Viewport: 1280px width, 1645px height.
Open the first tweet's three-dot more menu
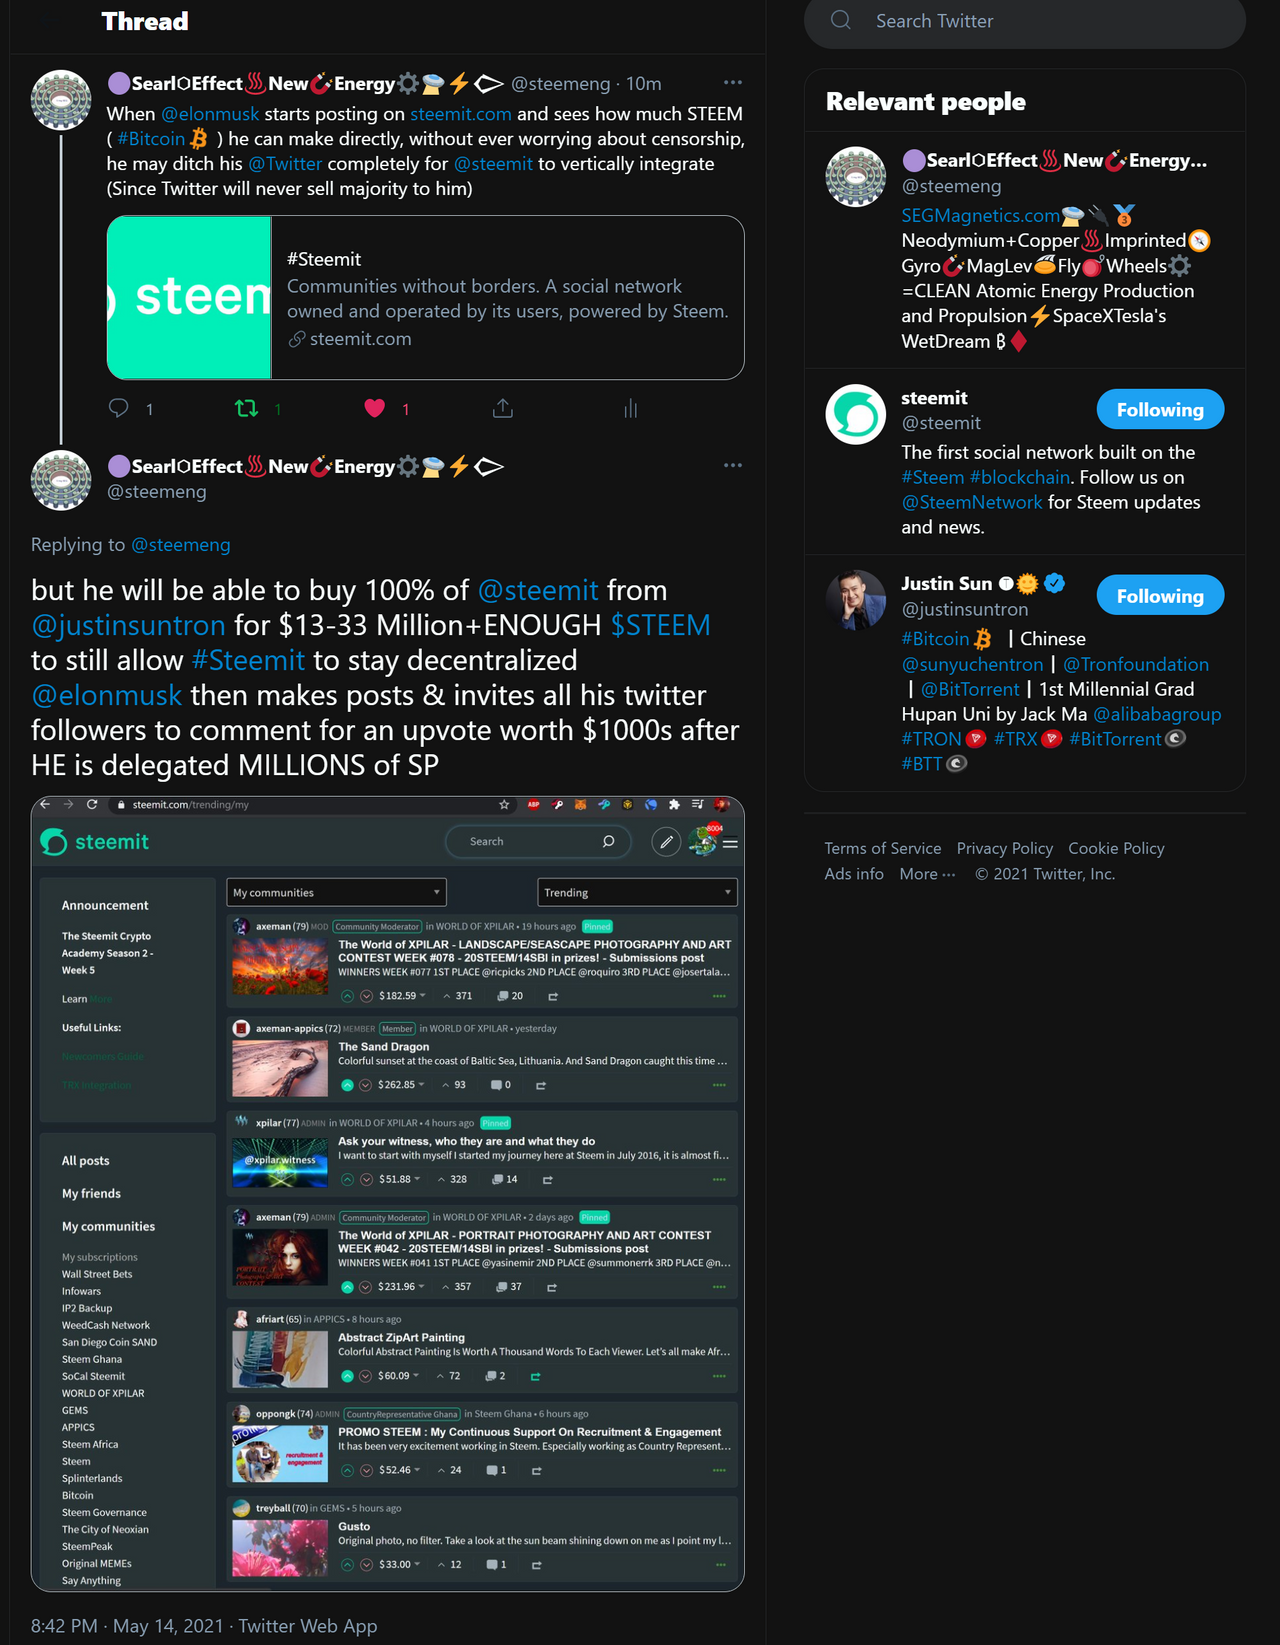[x=733, y=83]
